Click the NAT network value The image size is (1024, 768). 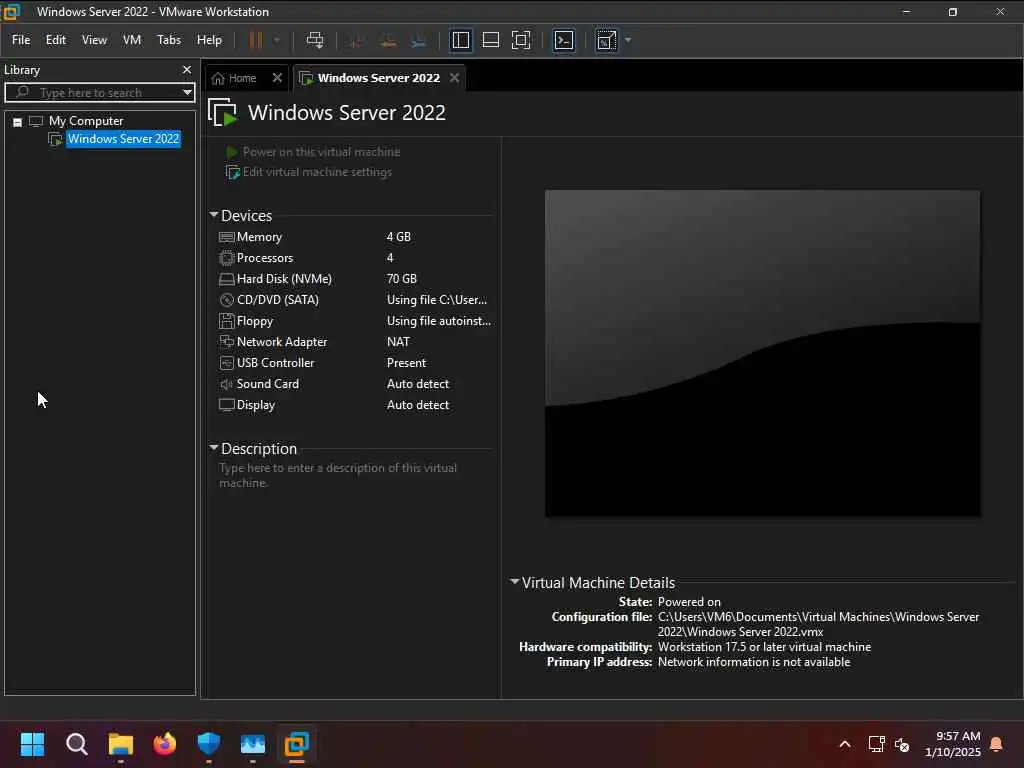click(x=398, y=342)
